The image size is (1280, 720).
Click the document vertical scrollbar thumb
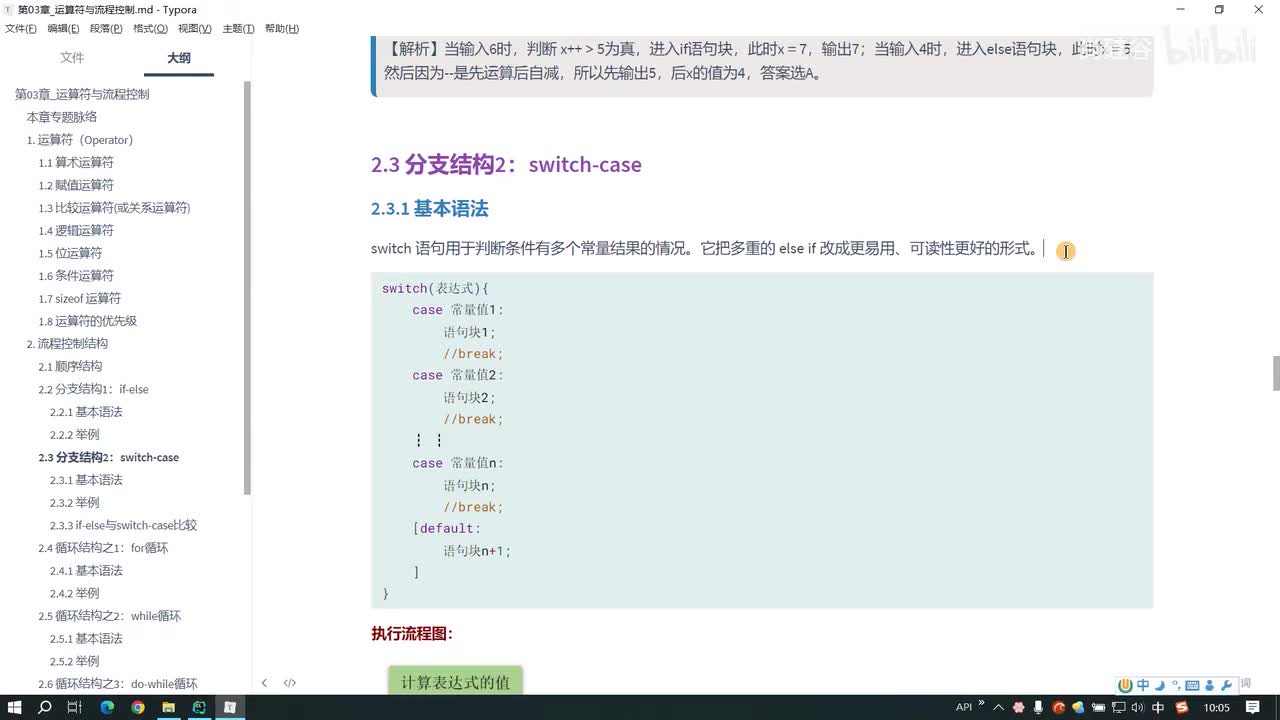1276,373
